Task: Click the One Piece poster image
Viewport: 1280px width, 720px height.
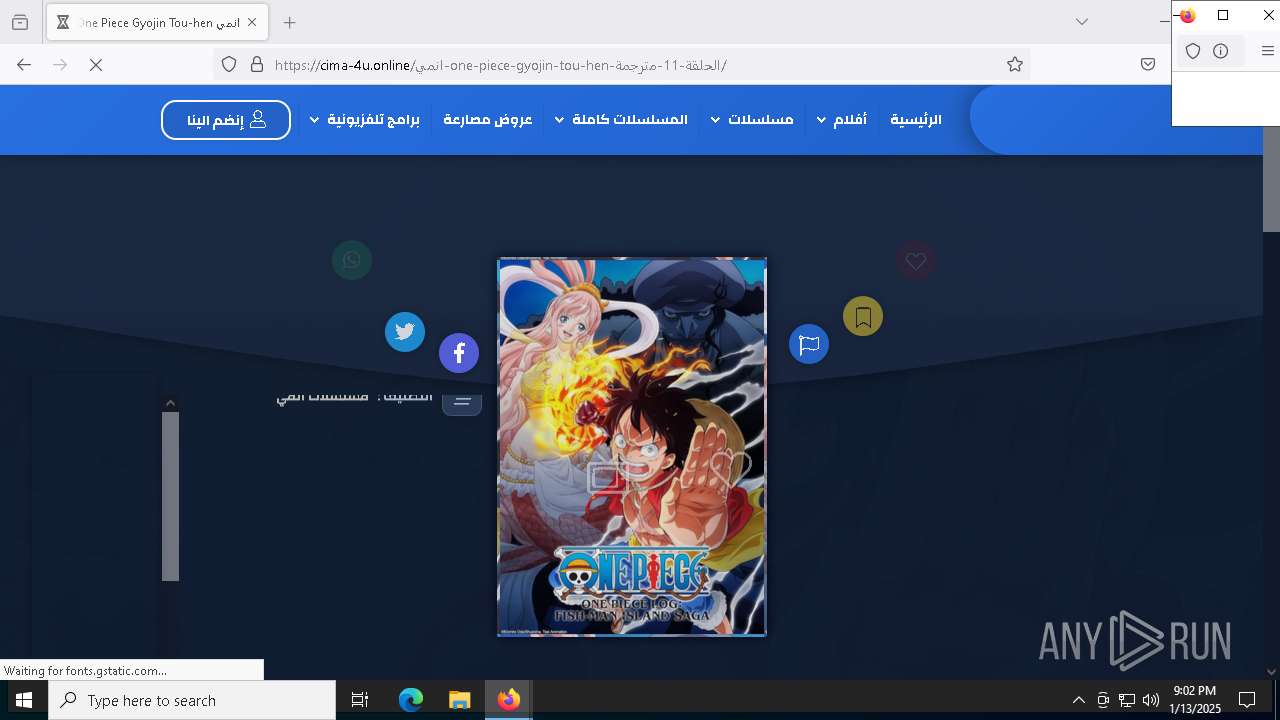Action: coord(632,447)
